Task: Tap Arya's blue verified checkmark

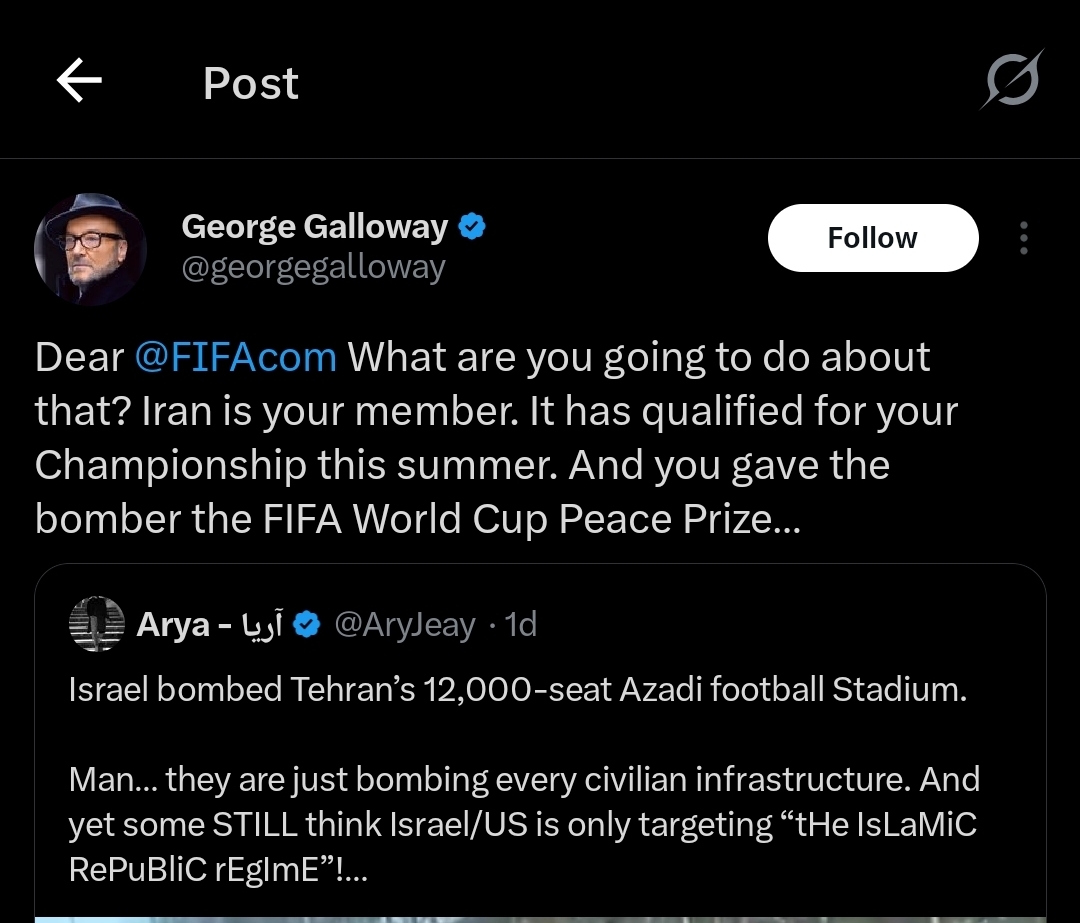Action: [x=309, y=626]
